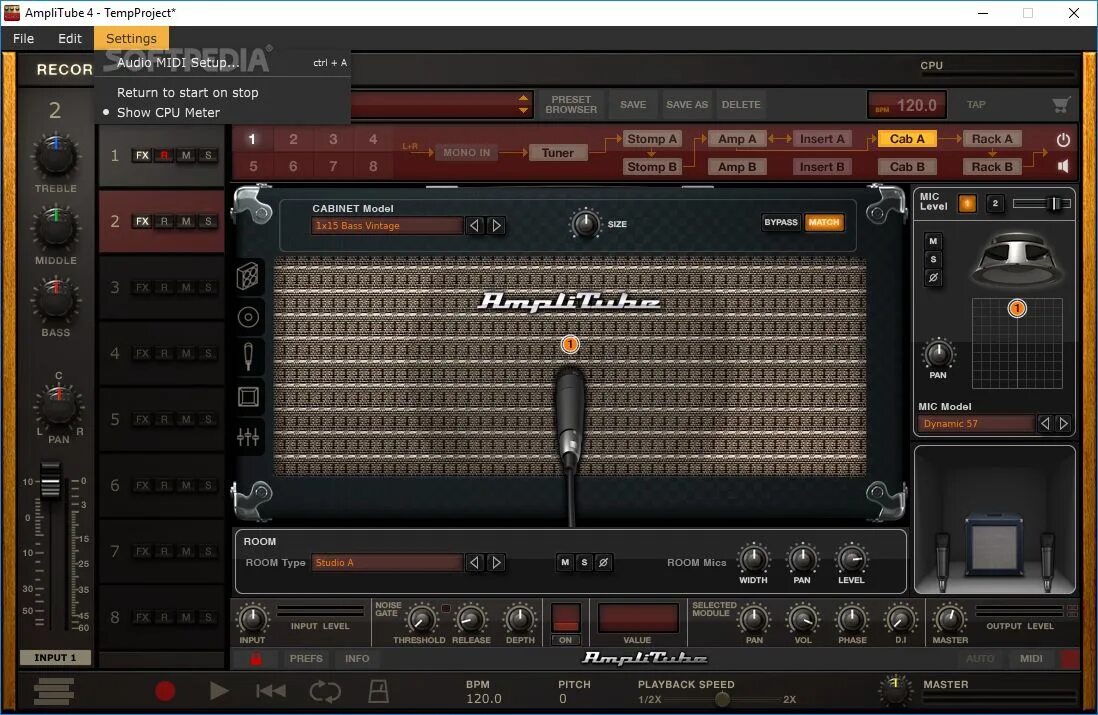Image resolution: width=1098 pixels, height=715 pixels.
Task: Open the Preset Browser
Action: 571,103
